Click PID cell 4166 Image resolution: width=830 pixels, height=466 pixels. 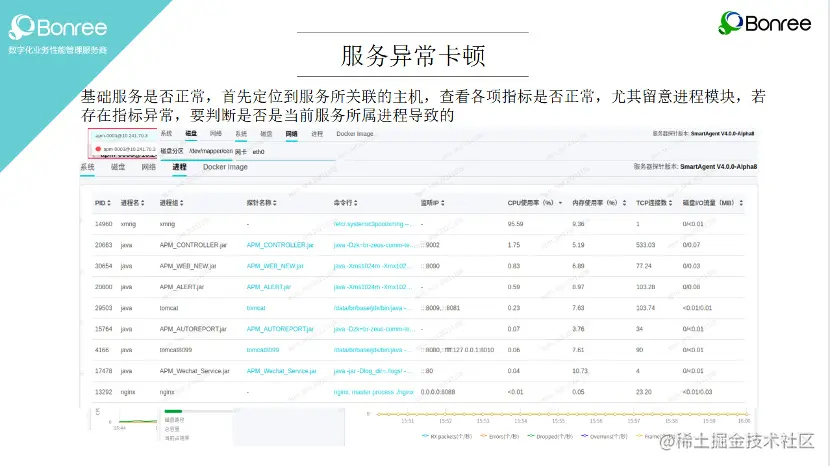pos(102,350)
